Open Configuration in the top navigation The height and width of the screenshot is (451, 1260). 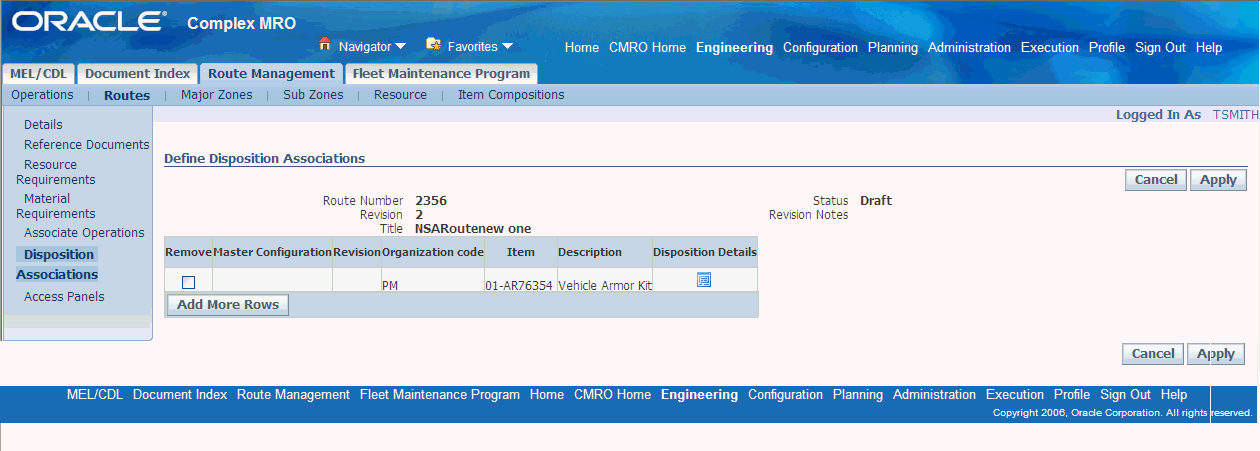coord(820,48)
